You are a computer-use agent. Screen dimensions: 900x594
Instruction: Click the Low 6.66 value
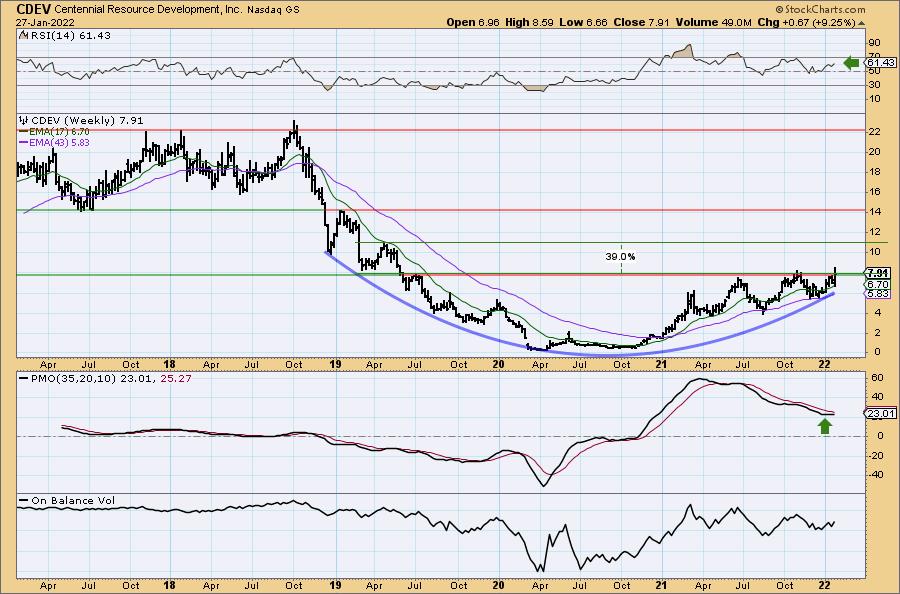584,22
